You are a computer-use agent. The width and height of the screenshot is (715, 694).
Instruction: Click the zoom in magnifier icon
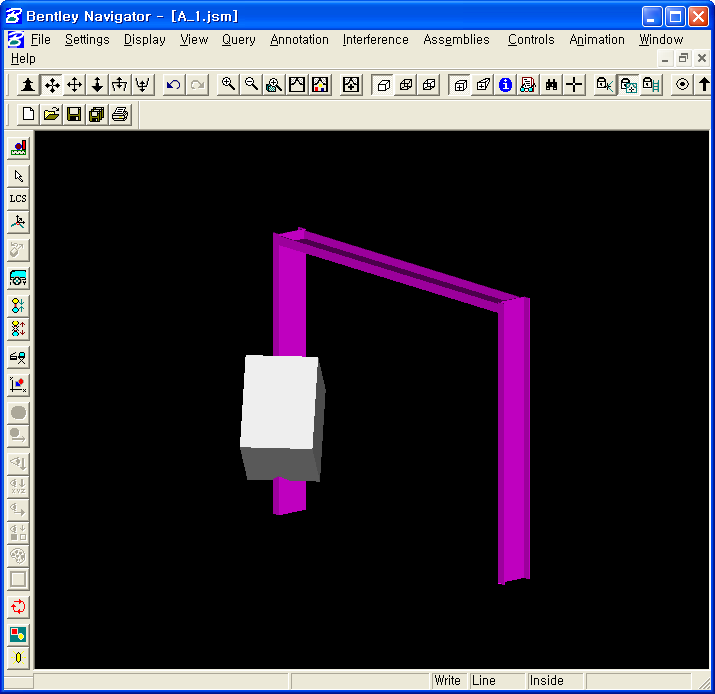(x=229, y=85)
